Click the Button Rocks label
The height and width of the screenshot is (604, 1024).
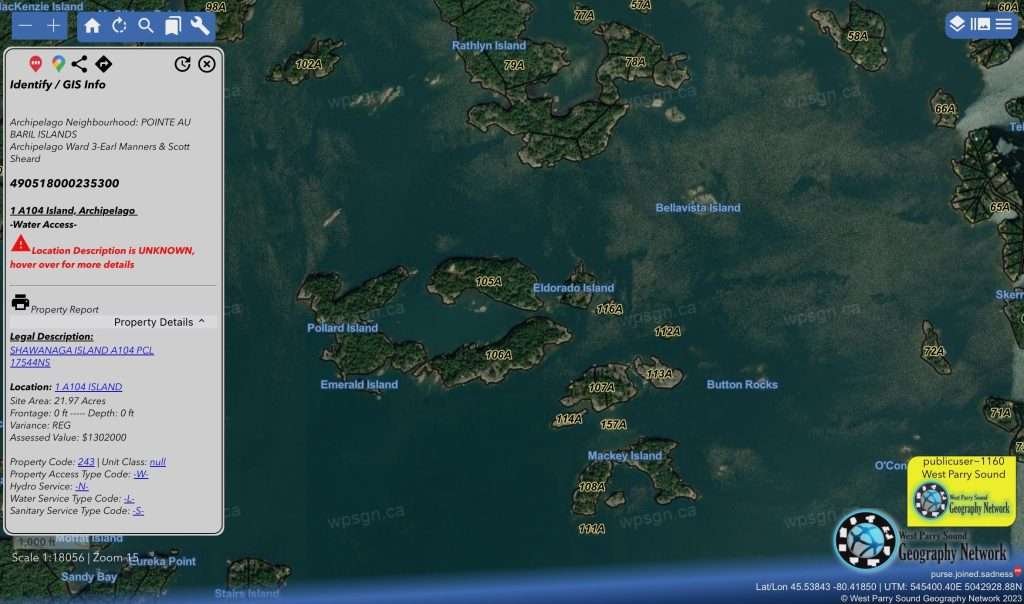point(742,385)
